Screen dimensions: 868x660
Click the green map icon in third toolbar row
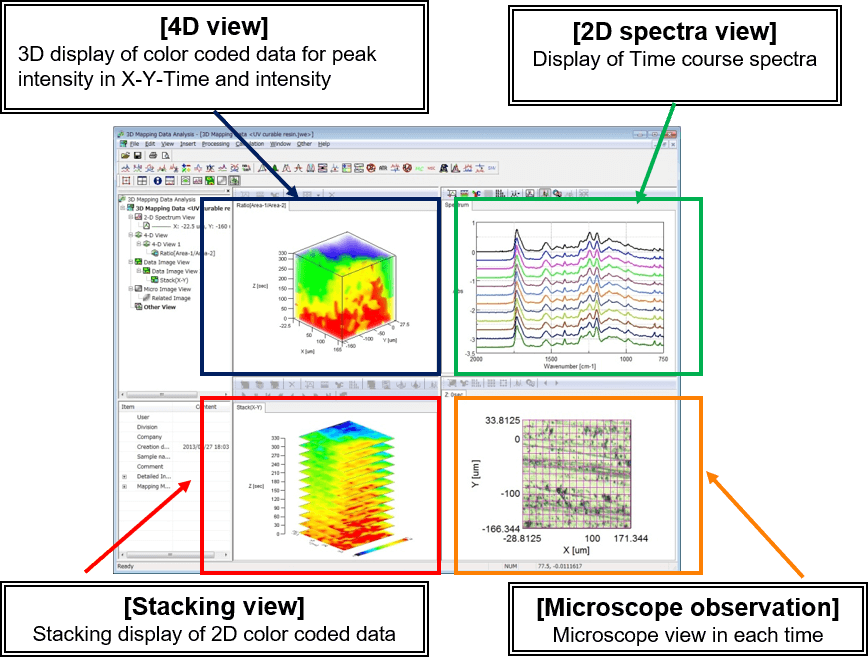pos(210,181)
